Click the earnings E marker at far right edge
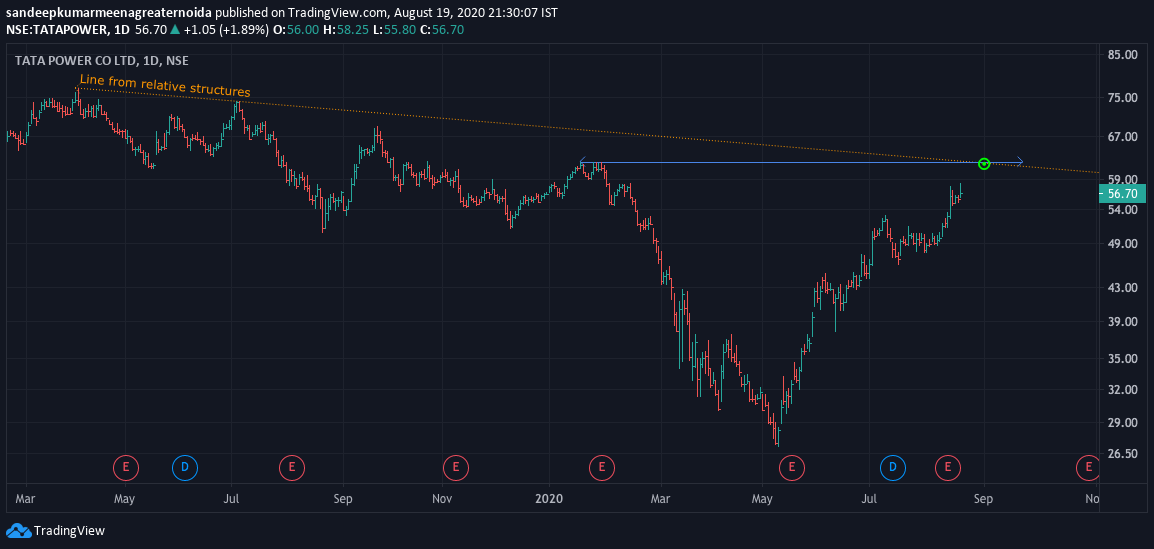Image resolution: width=1154 pixels, height=549 pixels. click(1087, 467)
